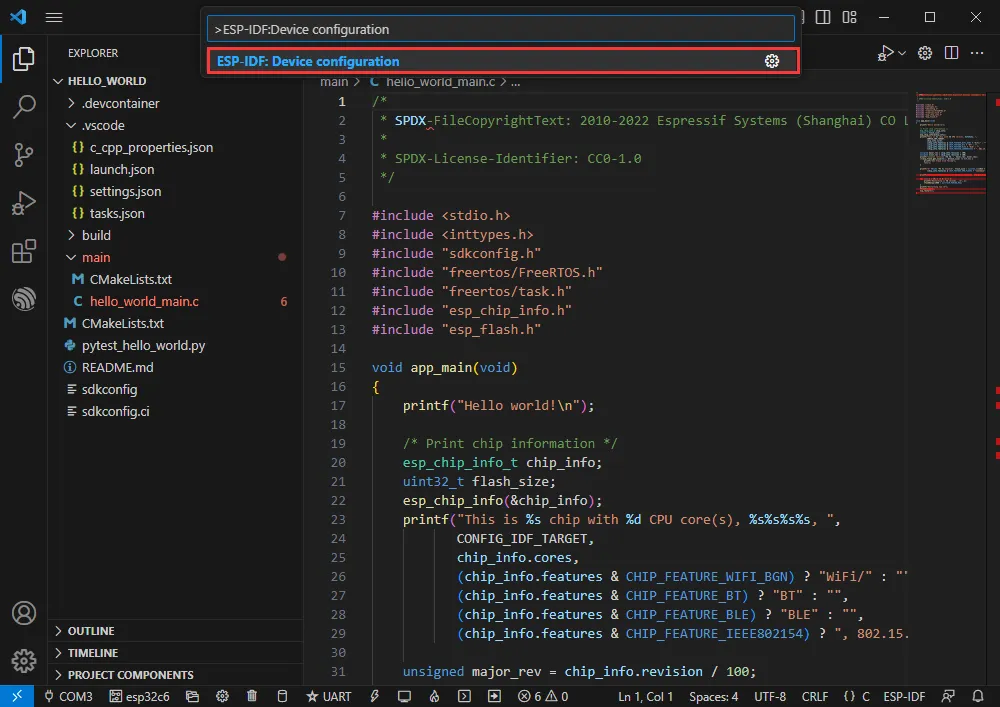The width and height of the screenshot is (1000, 707).
Task: Click the COM3 serial port in status bar
Action: pos(68,696)
